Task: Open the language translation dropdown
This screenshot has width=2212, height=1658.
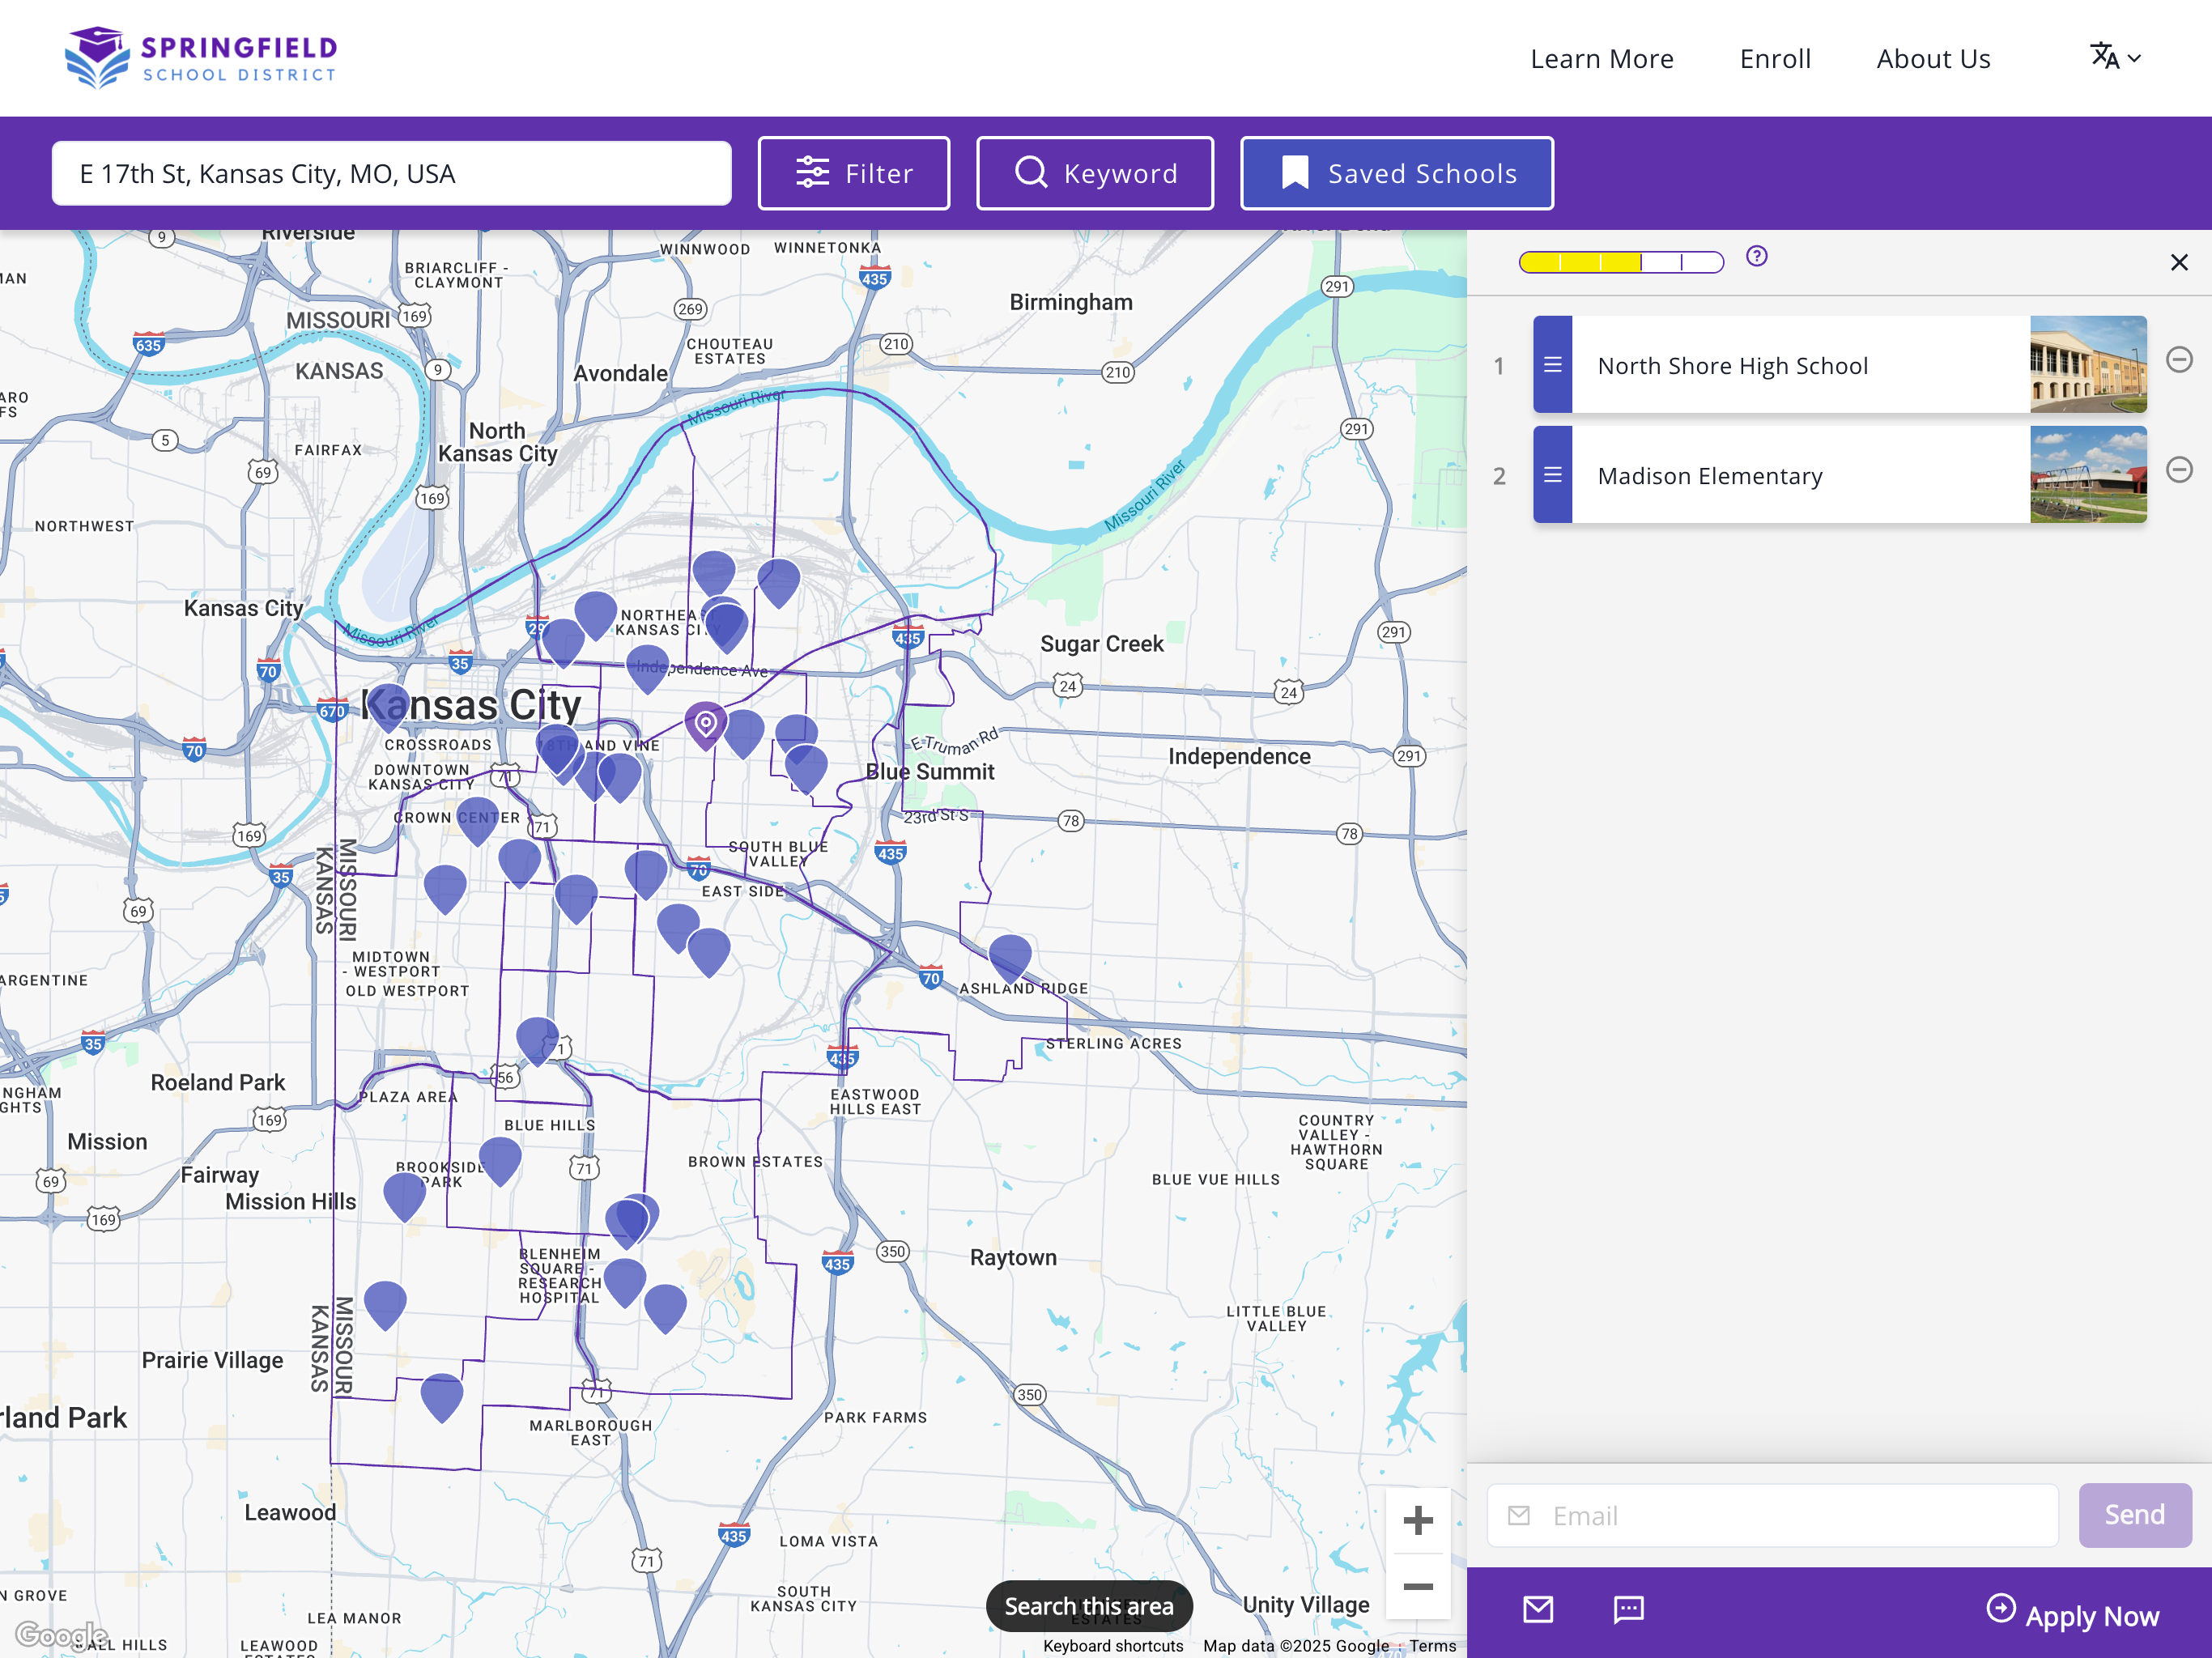Action: pyautogui.click(x=2114, y=58)
